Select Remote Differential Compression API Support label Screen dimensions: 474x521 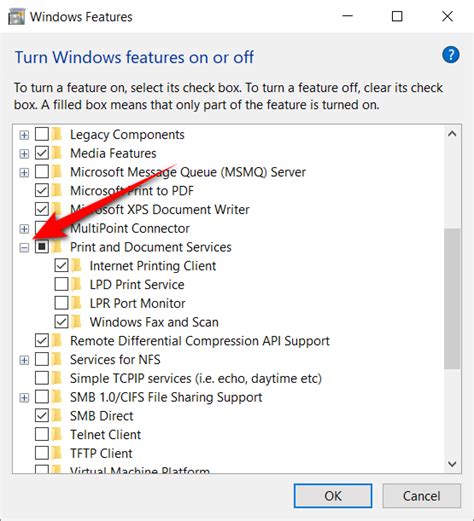coord(200,341)
